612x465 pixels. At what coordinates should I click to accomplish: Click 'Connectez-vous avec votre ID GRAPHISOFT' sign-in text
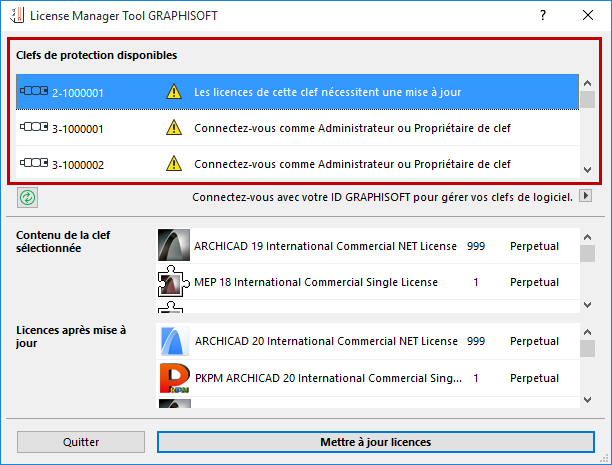[382, 197]
